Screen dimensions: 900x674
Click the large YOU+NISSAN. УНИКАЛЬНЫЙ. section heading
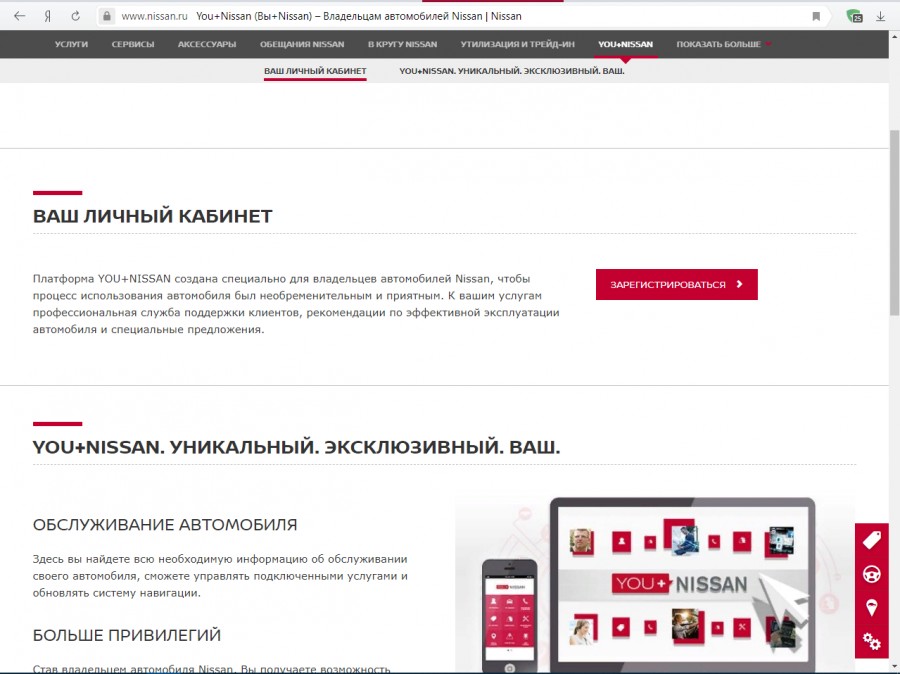[x=296, y=447]
